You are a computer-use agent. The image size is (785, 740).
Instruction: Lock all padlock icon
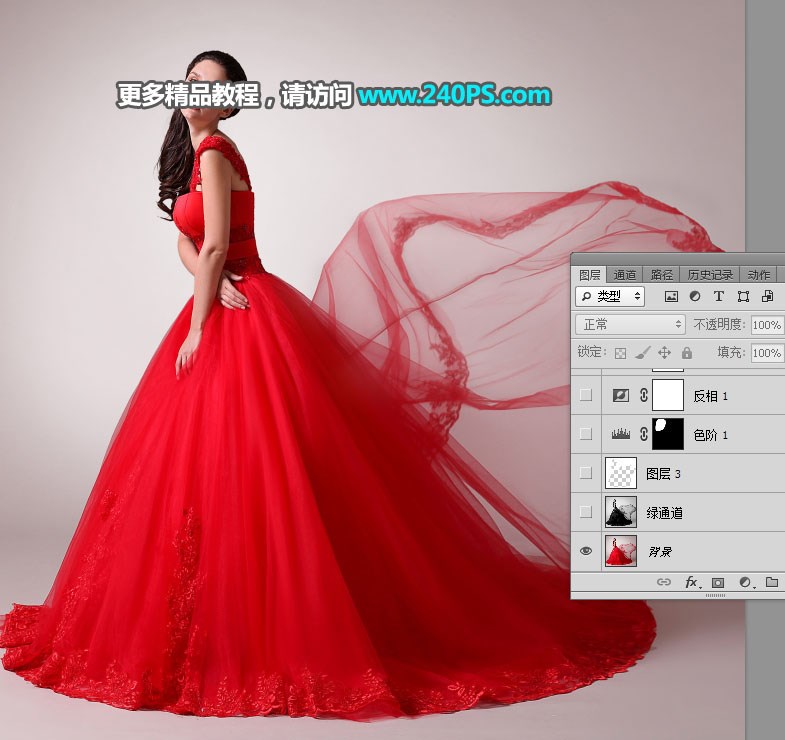pos(687,352)
